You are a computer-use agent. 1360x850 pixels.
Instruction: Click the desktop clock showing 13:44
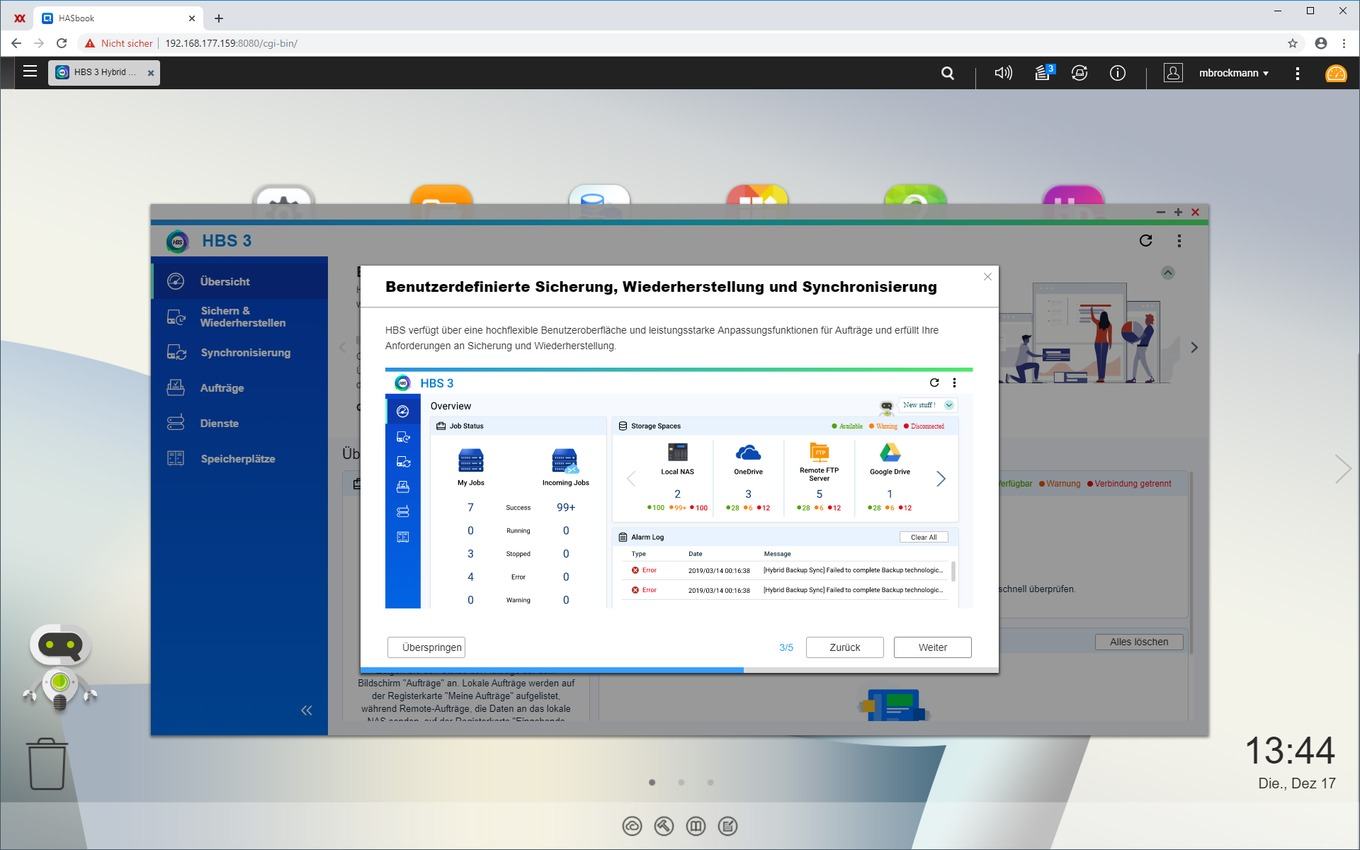pyautogui.click(x=1290, y=750)
